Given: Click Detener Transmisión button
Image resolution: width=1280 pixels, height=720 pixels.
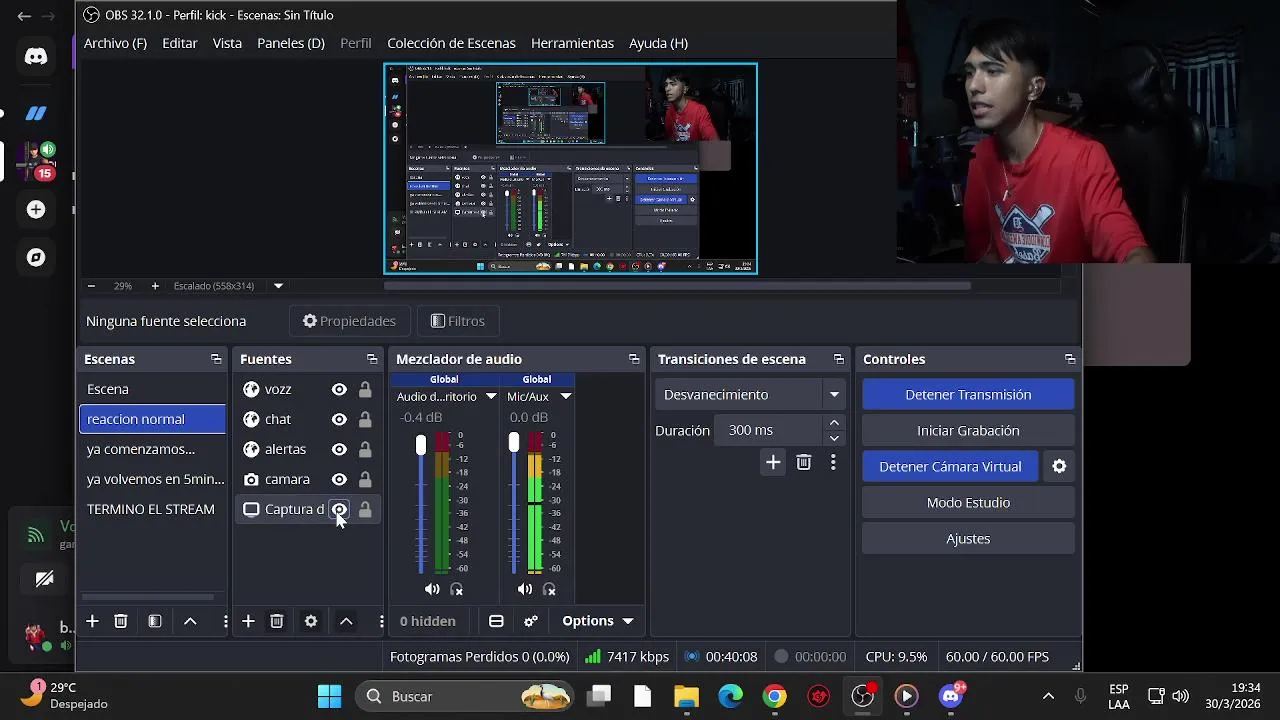Looking at the screenshot, I should pyautogui.click(x=968, y=394).
